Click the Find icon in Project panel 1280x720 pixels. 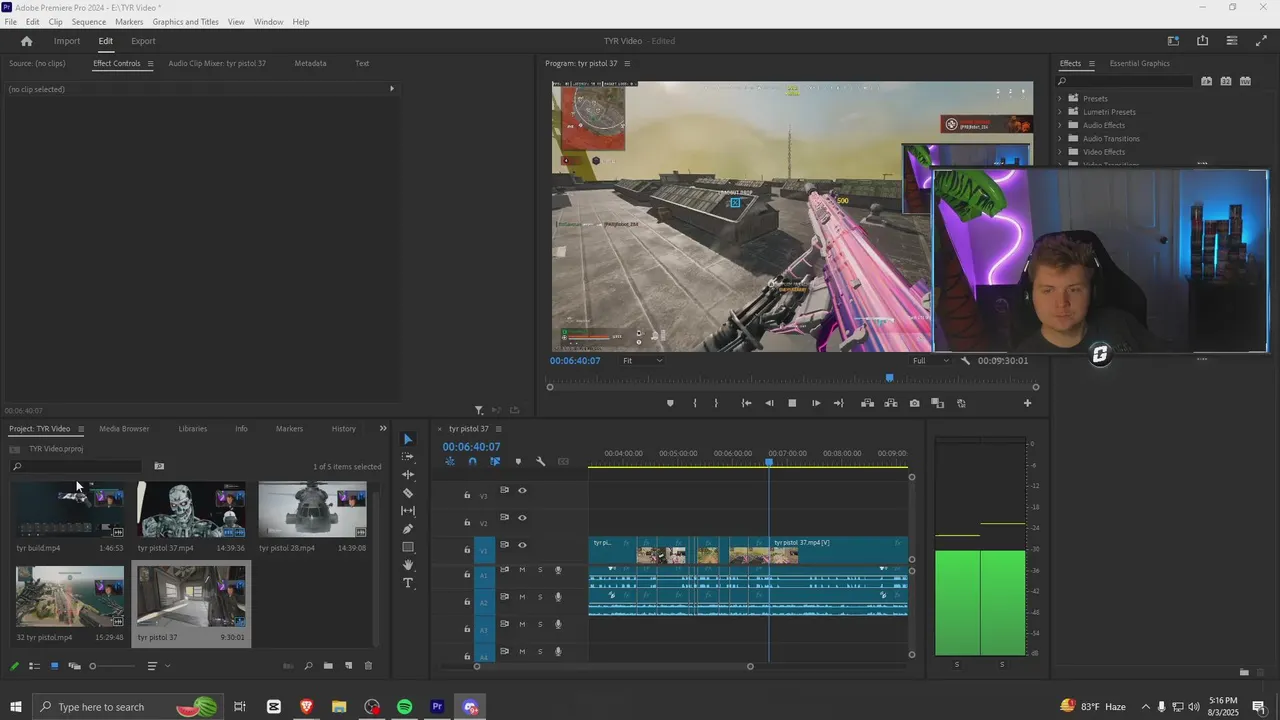pyautogui.click(x=308, y=666)
